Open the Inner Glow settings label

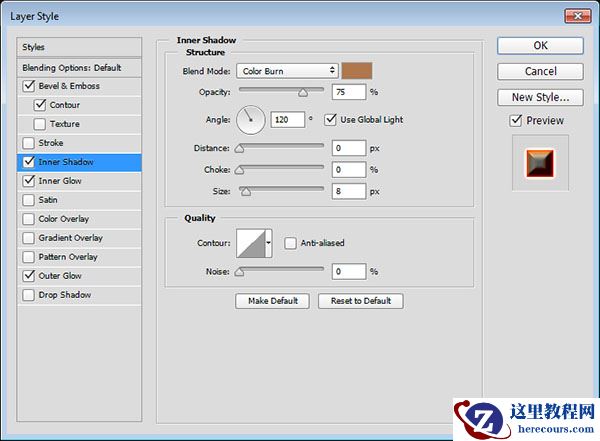60,181
